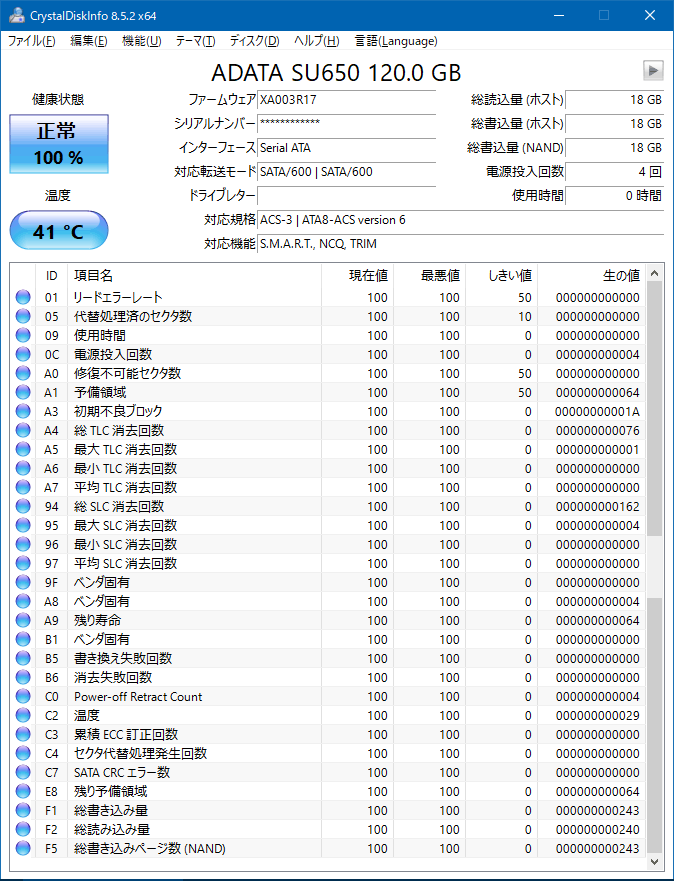Image resolution: width=674 pixels, height=881 pixels.
Task: Click the ADATA SU650 120.0 GB title
Action: (x=336, y=72)
